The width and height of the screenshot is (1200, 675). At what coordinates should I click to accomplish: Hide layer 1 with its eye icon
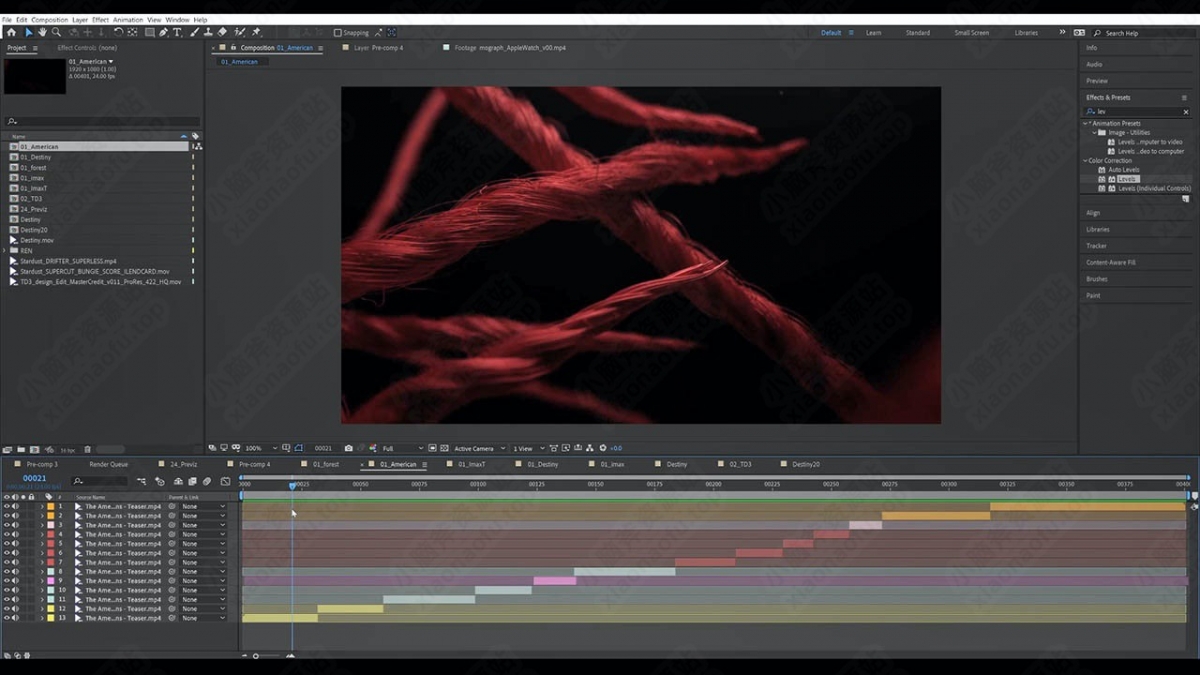tap(6, 507)
